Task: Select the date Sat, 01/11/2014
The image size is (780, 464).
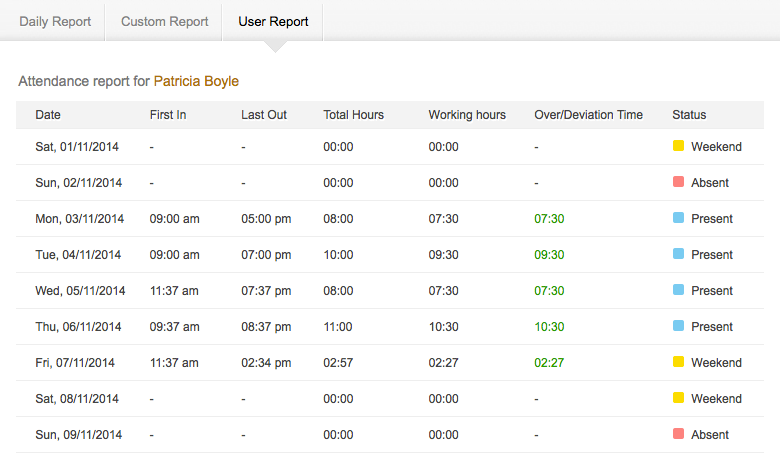Action: point(77,147)
